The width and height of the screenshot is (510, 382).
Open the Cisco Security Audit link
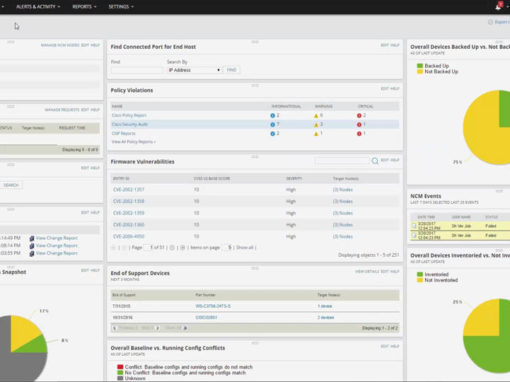(130, 124)
